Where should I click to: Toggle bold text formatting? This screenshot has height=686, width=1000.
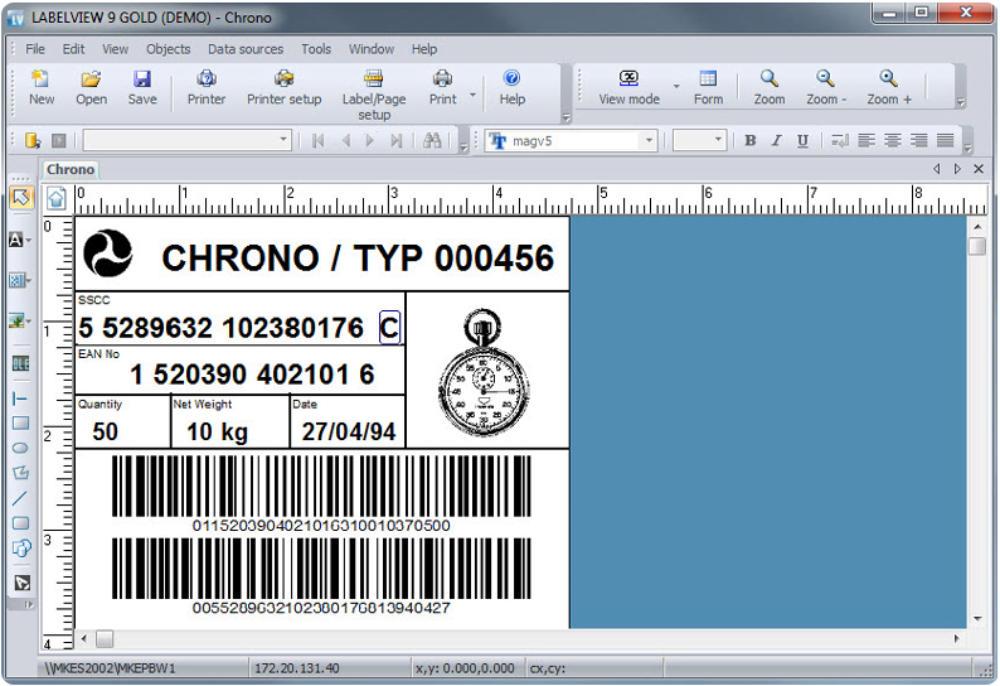750,141
